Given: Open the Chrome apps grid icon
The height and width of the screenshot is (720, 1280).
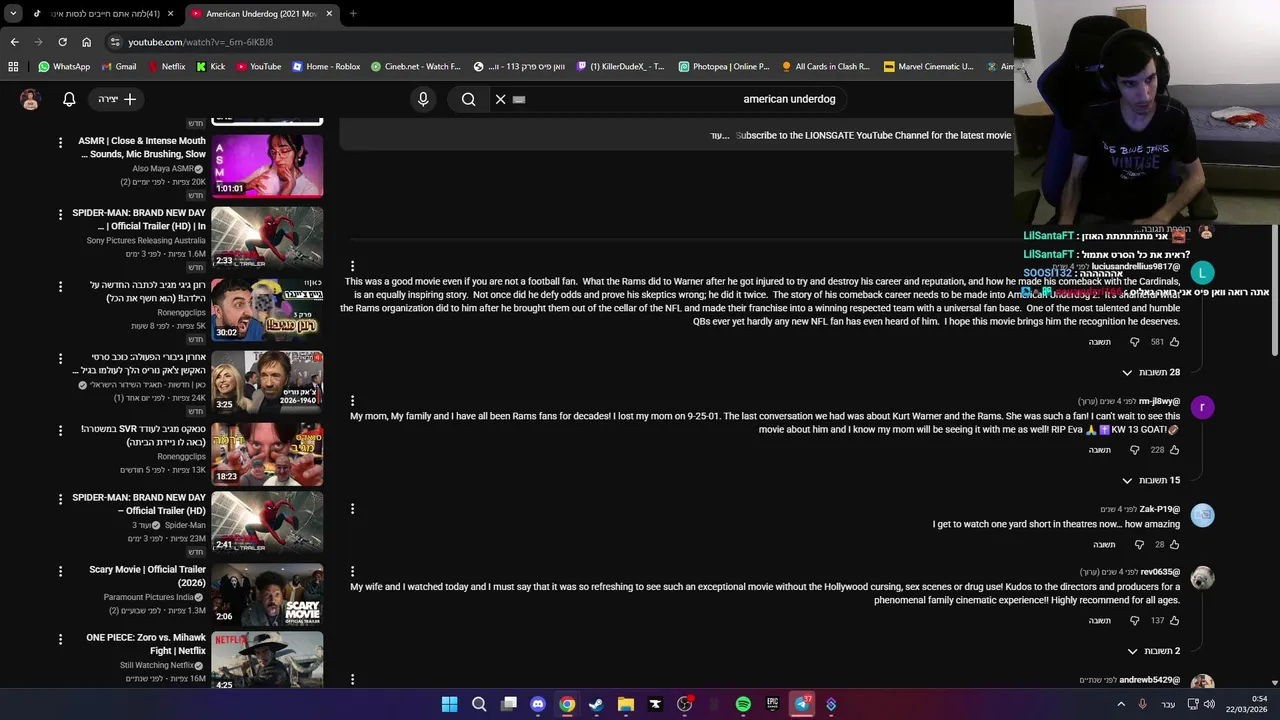Looking at the screenshot, I should click(x=13, y=67).
